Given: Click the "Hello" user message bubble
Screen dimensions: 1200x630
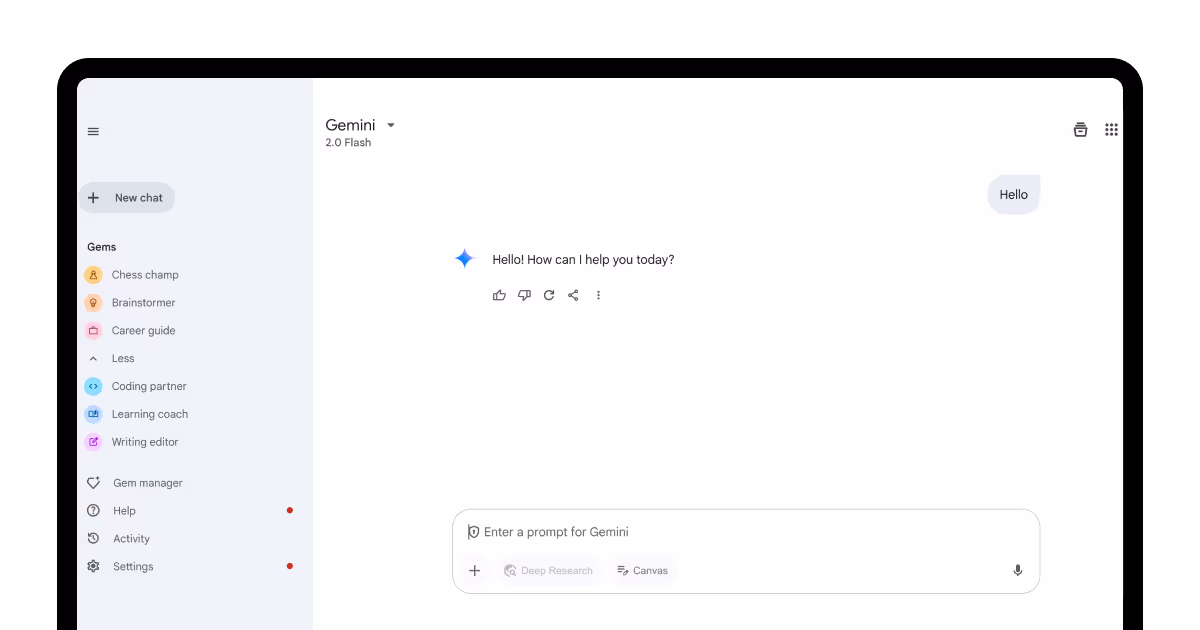Looking at the screenshot, I should tap(1013, 195).
